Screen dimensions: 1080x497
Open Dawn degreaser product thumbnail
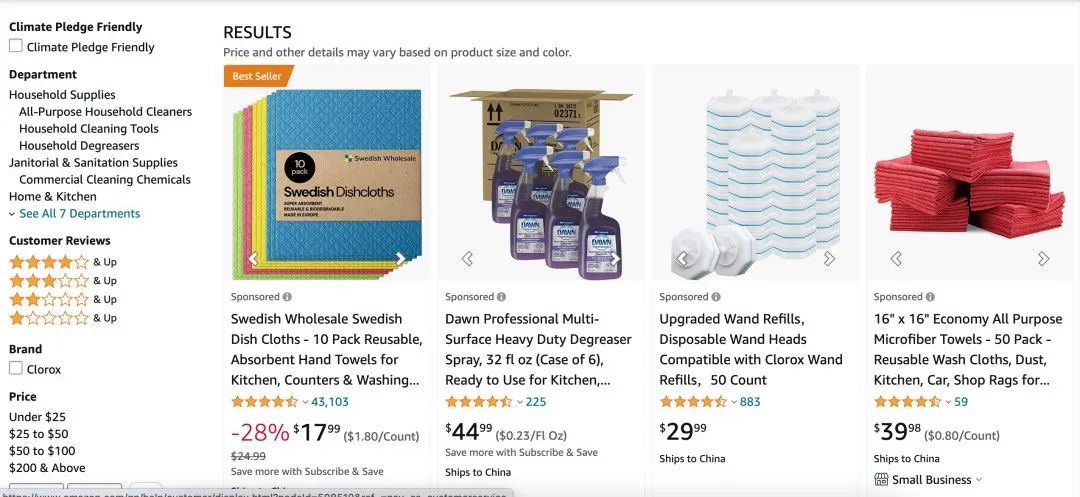click(x=541, y=184)
